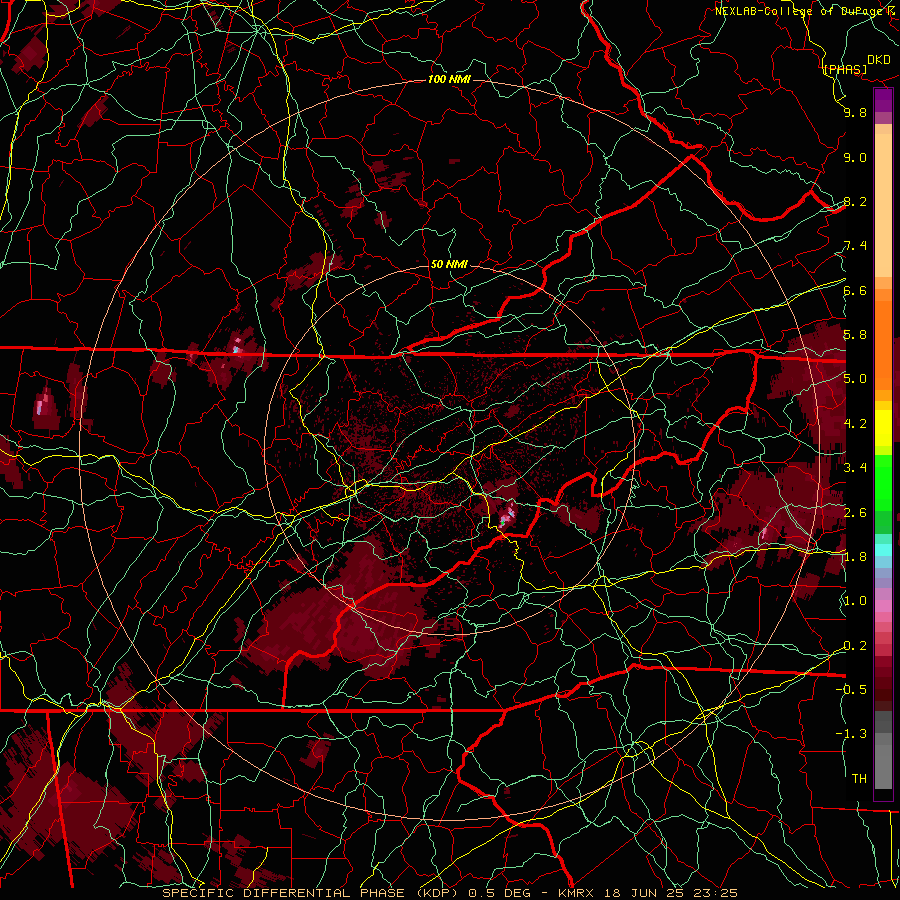Click the 9.8 value on color scale
Viewport: 900px width, 900px height.
pyautogui.click(x=855, y=112)
